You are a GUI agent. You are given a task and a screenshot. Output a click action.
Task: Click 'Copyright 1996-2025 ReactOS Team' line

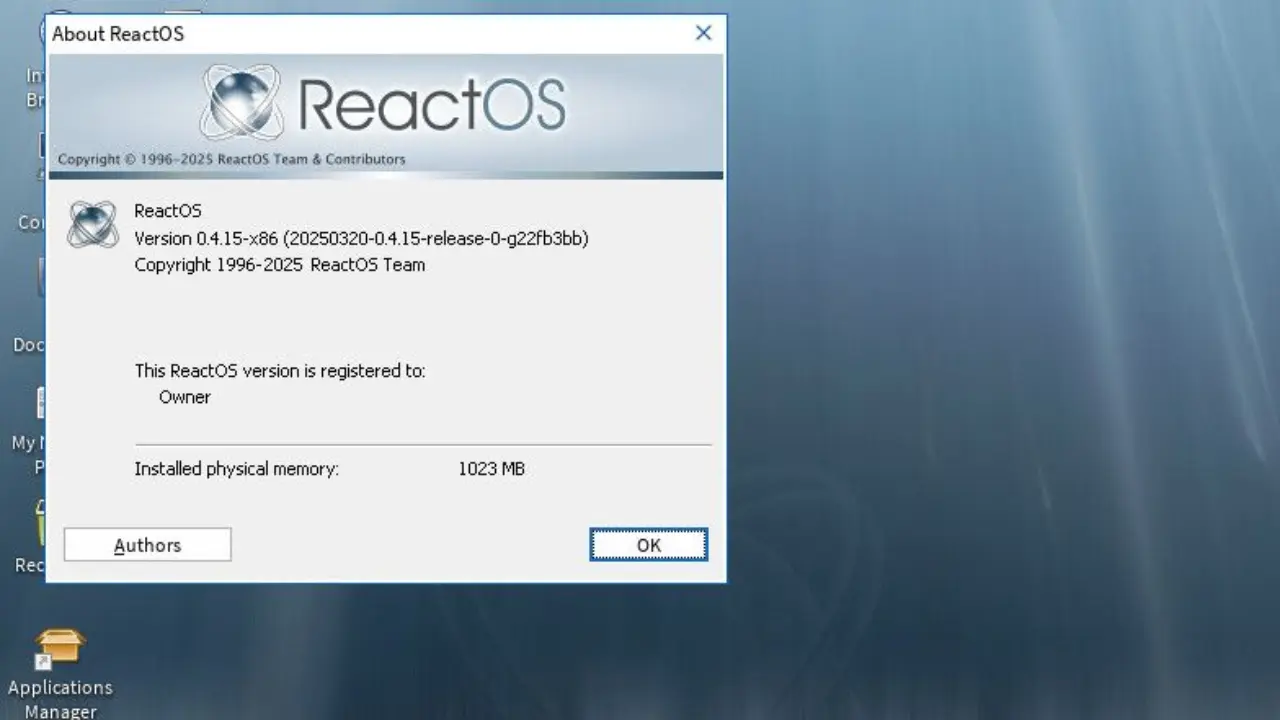click(280, 265)
